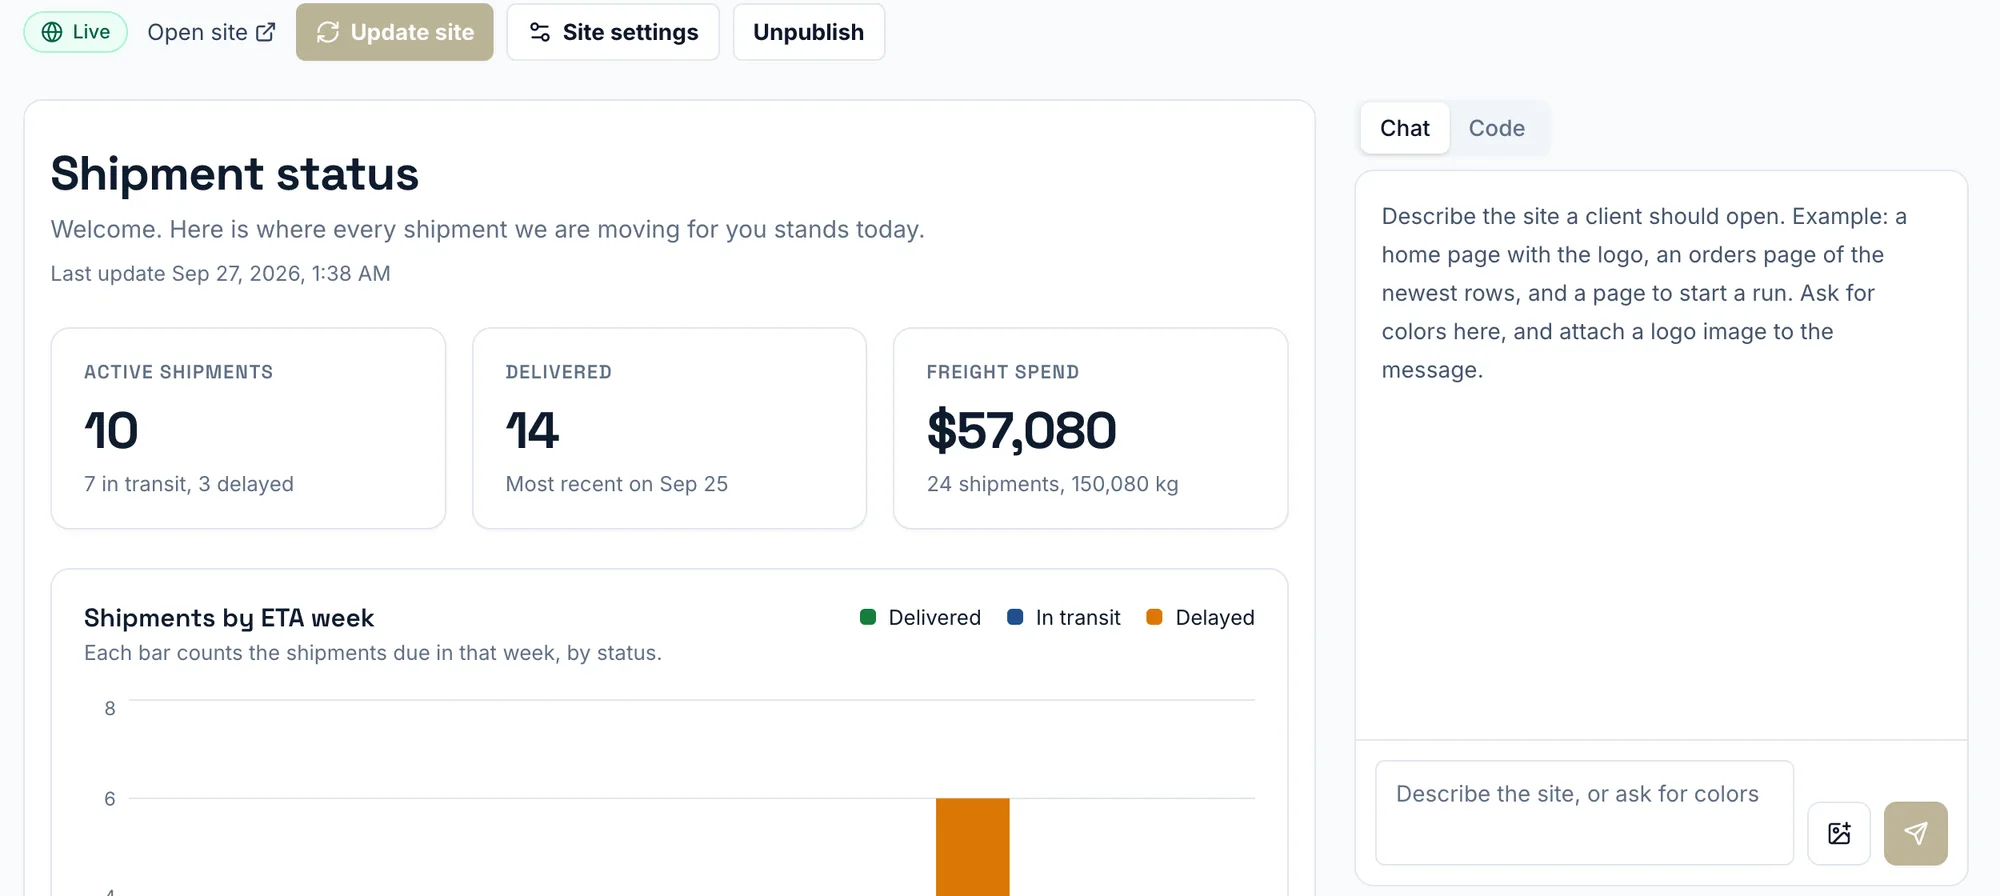
Task: Click the Active Shipments card label
Action: (178, 372)
